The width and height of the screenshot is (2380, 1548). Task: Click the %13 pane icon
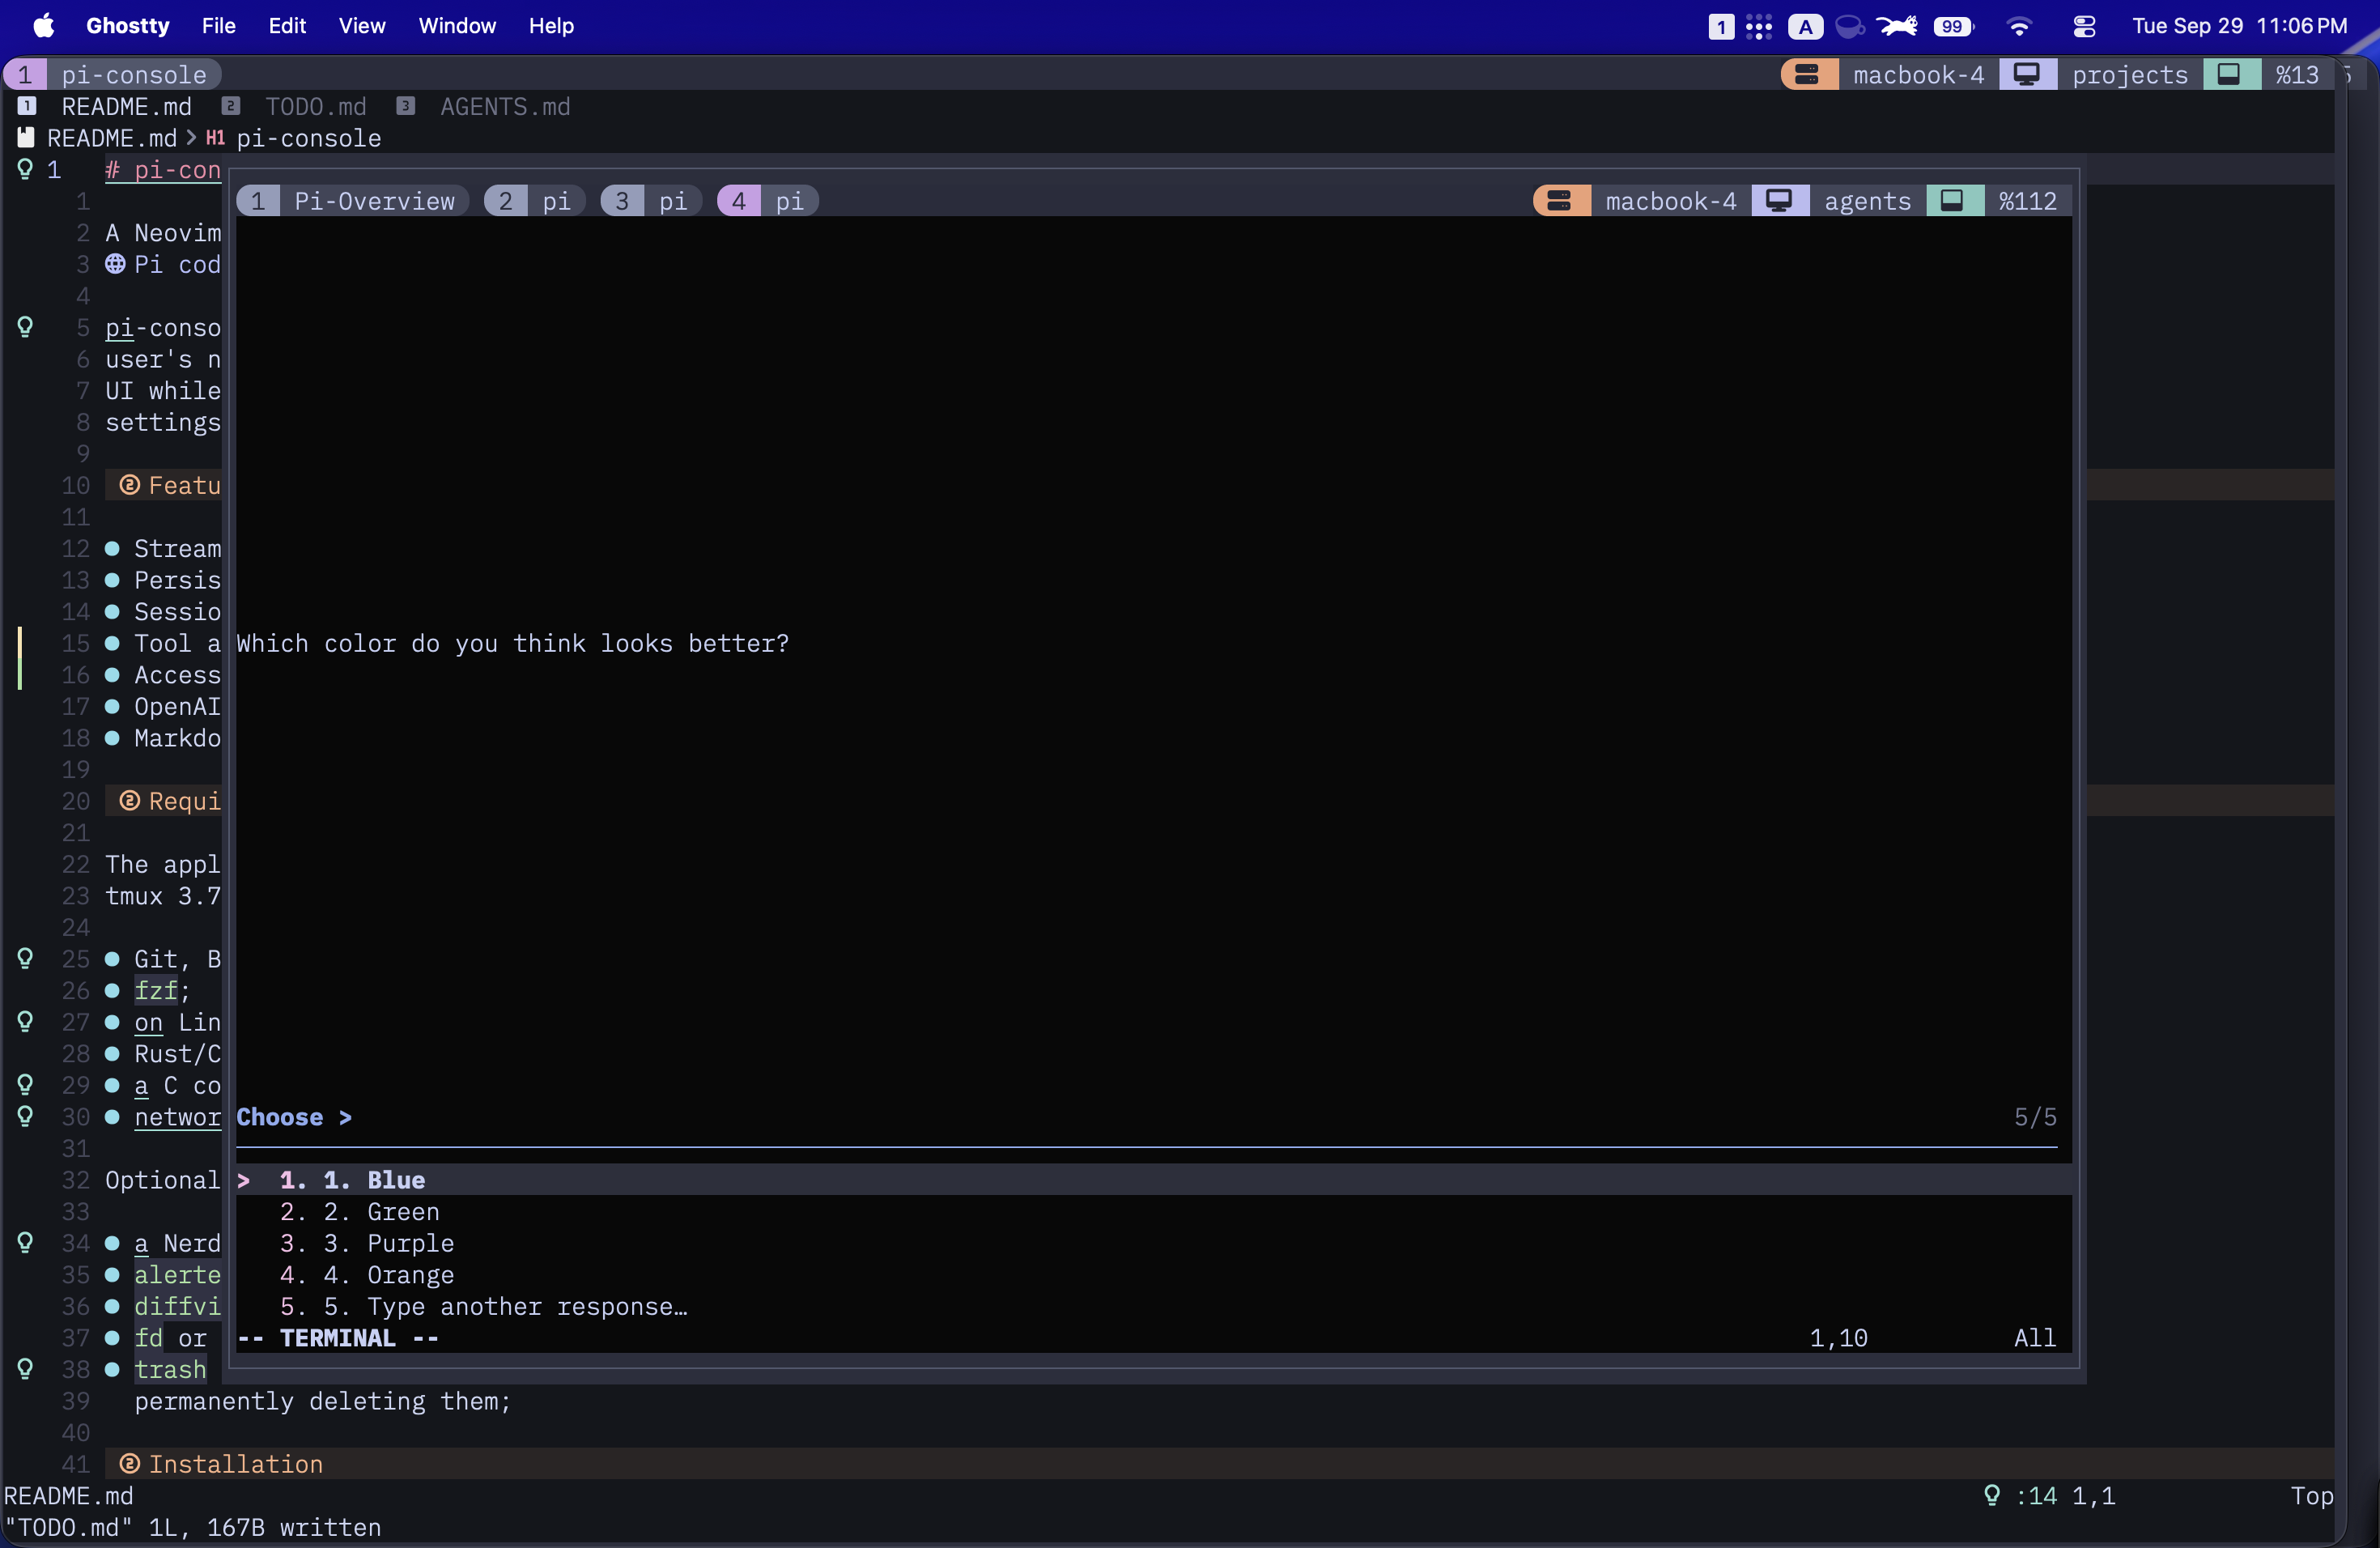[x=2230, y=74]
